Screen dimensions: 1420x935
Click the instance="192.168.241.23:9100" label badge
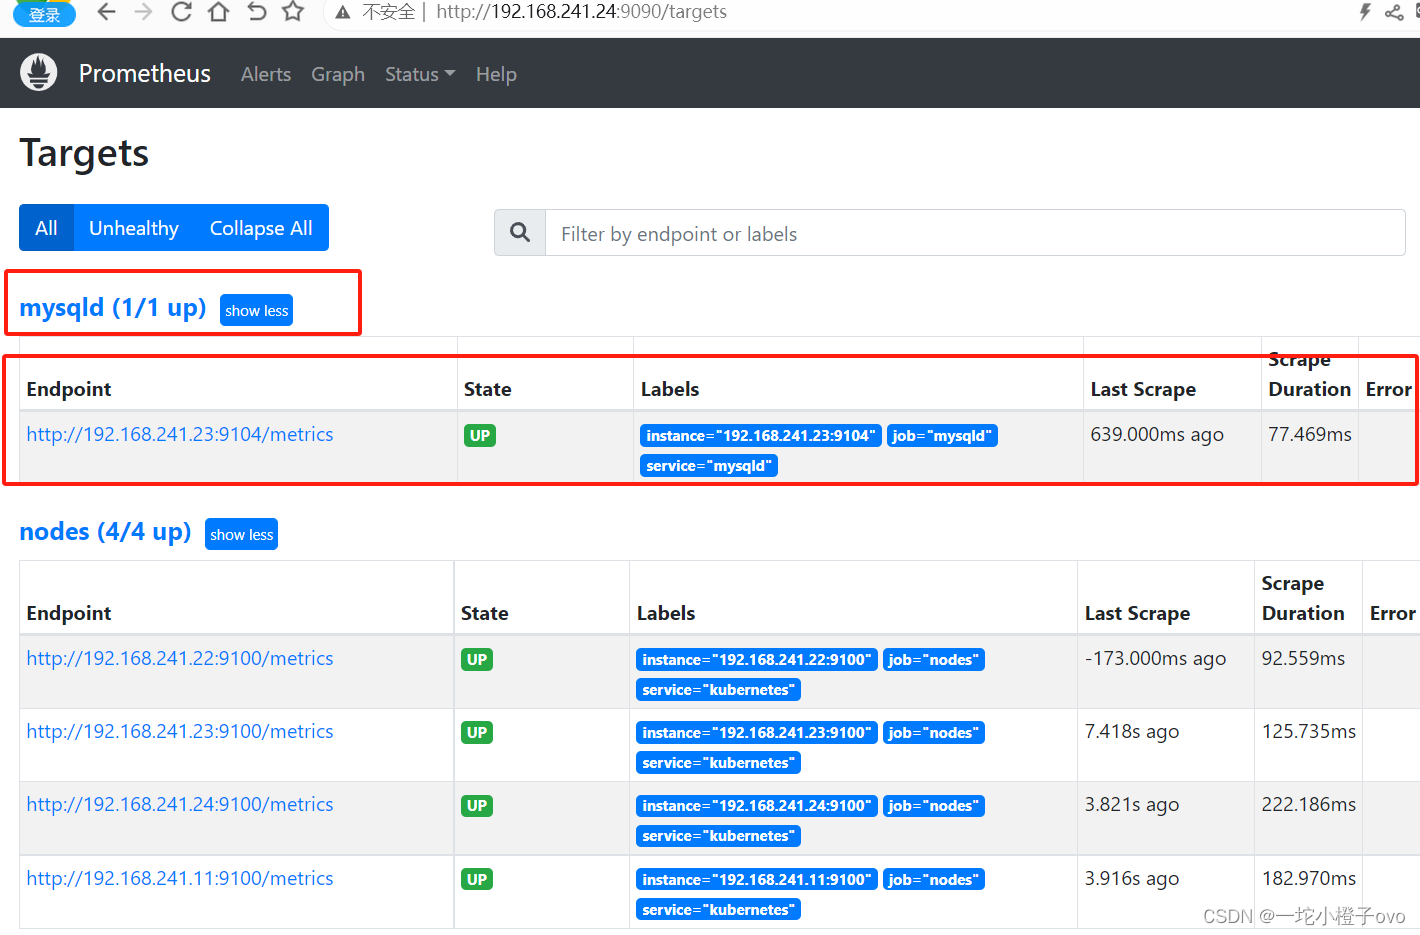[x=757, y=732]
